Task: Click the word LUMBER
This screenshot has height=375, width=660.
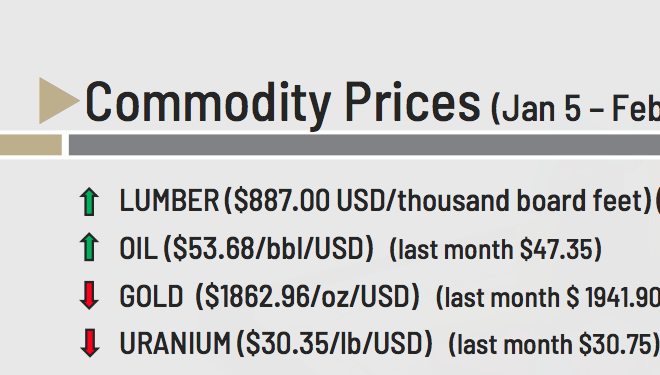Action: coord(169,200)
